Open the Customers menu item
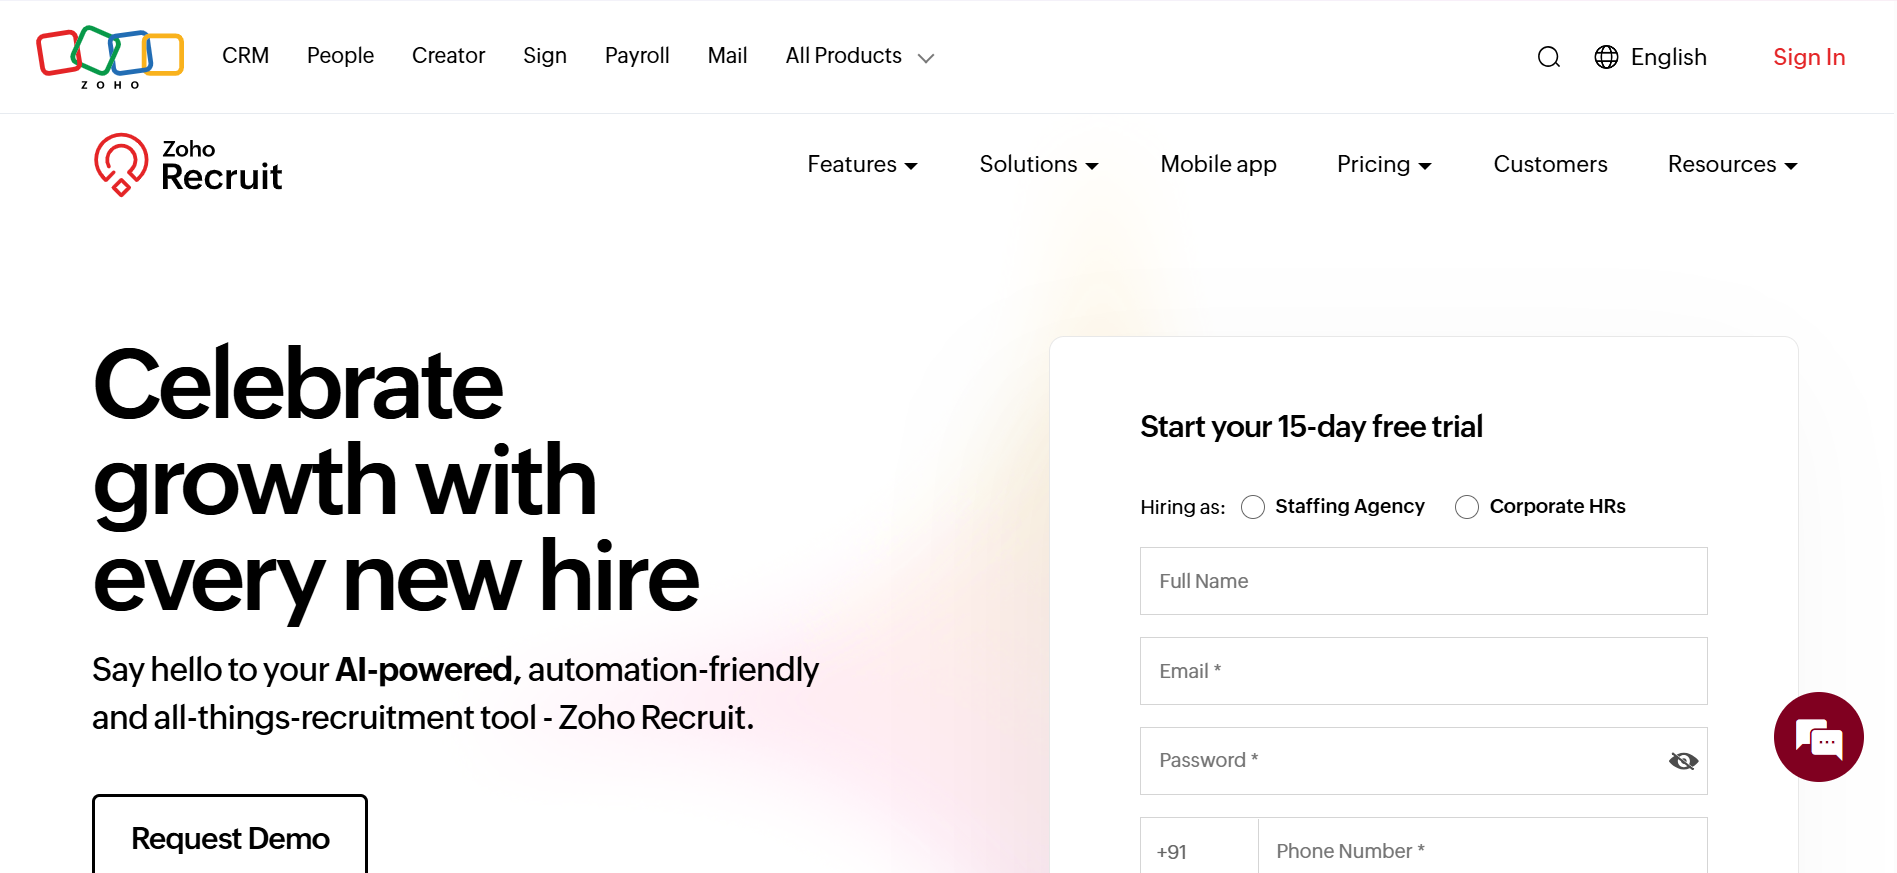Viewport: 1897px width, 873px height. (x=1550, y=164)
